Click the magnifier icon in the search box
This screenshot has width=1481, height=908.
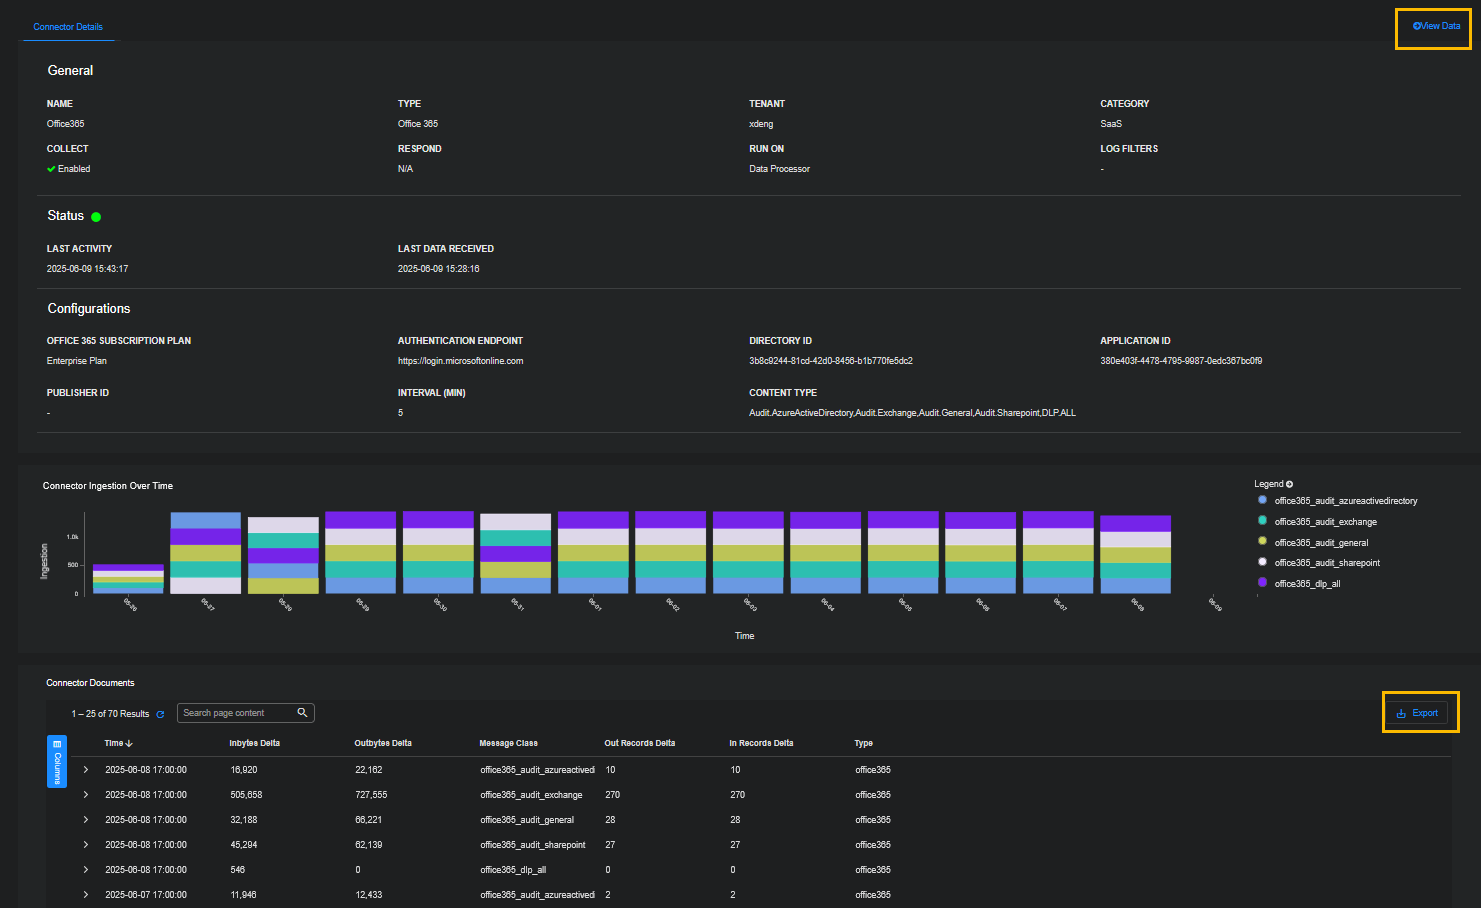(302, 713)
